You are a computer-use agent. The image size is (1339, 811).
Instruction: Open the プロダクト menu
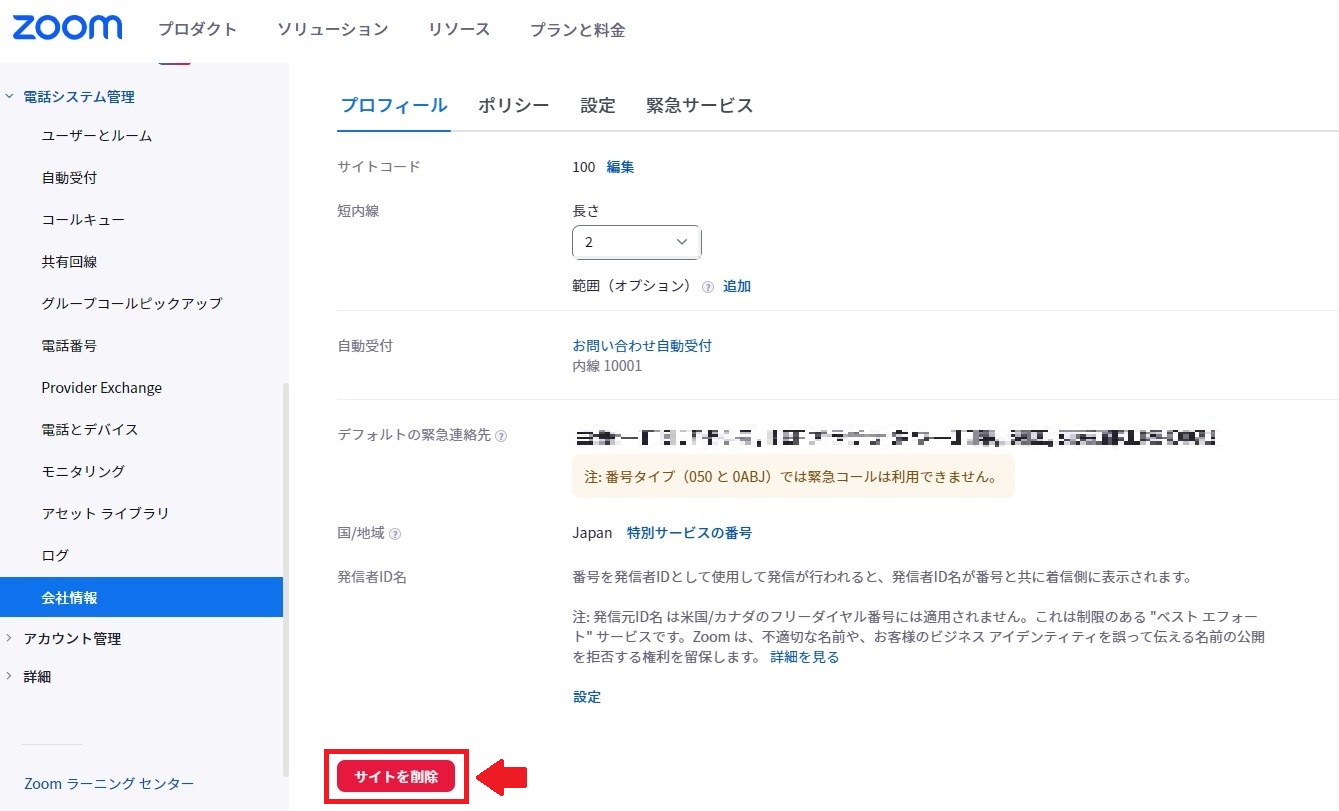coord(197,30)
